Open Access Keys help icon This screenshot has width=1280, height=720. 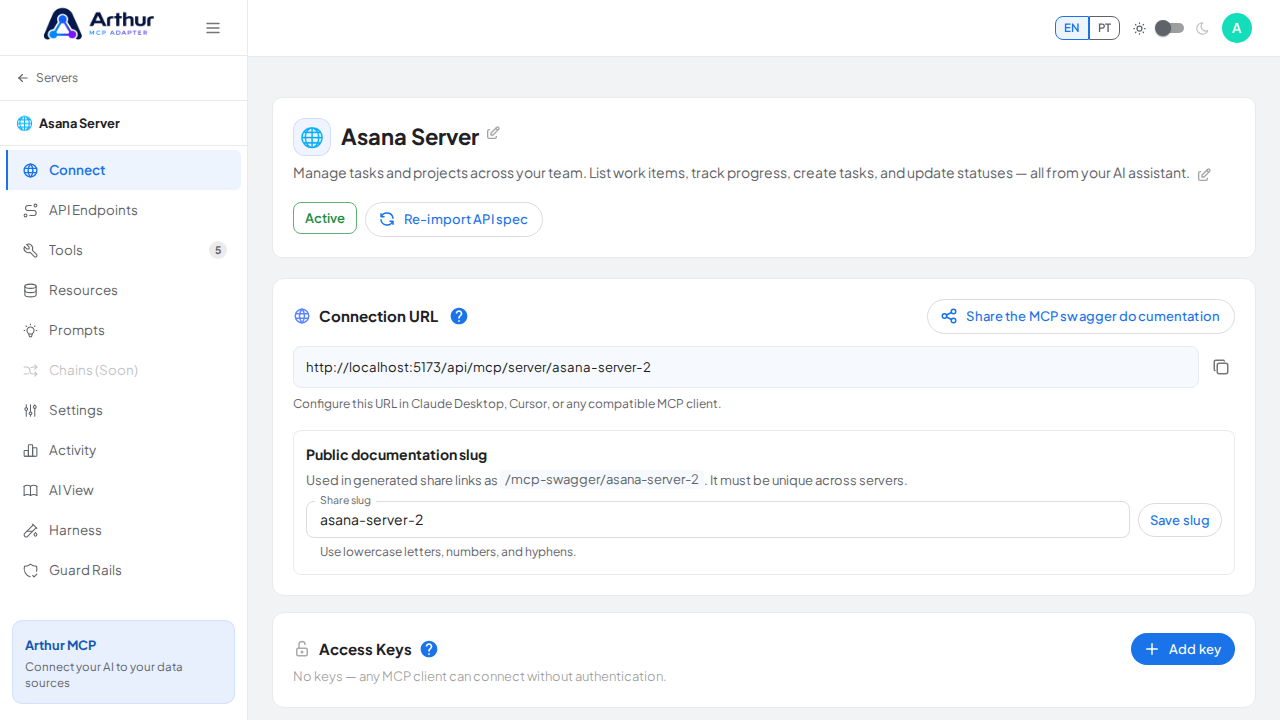(429, 649)
